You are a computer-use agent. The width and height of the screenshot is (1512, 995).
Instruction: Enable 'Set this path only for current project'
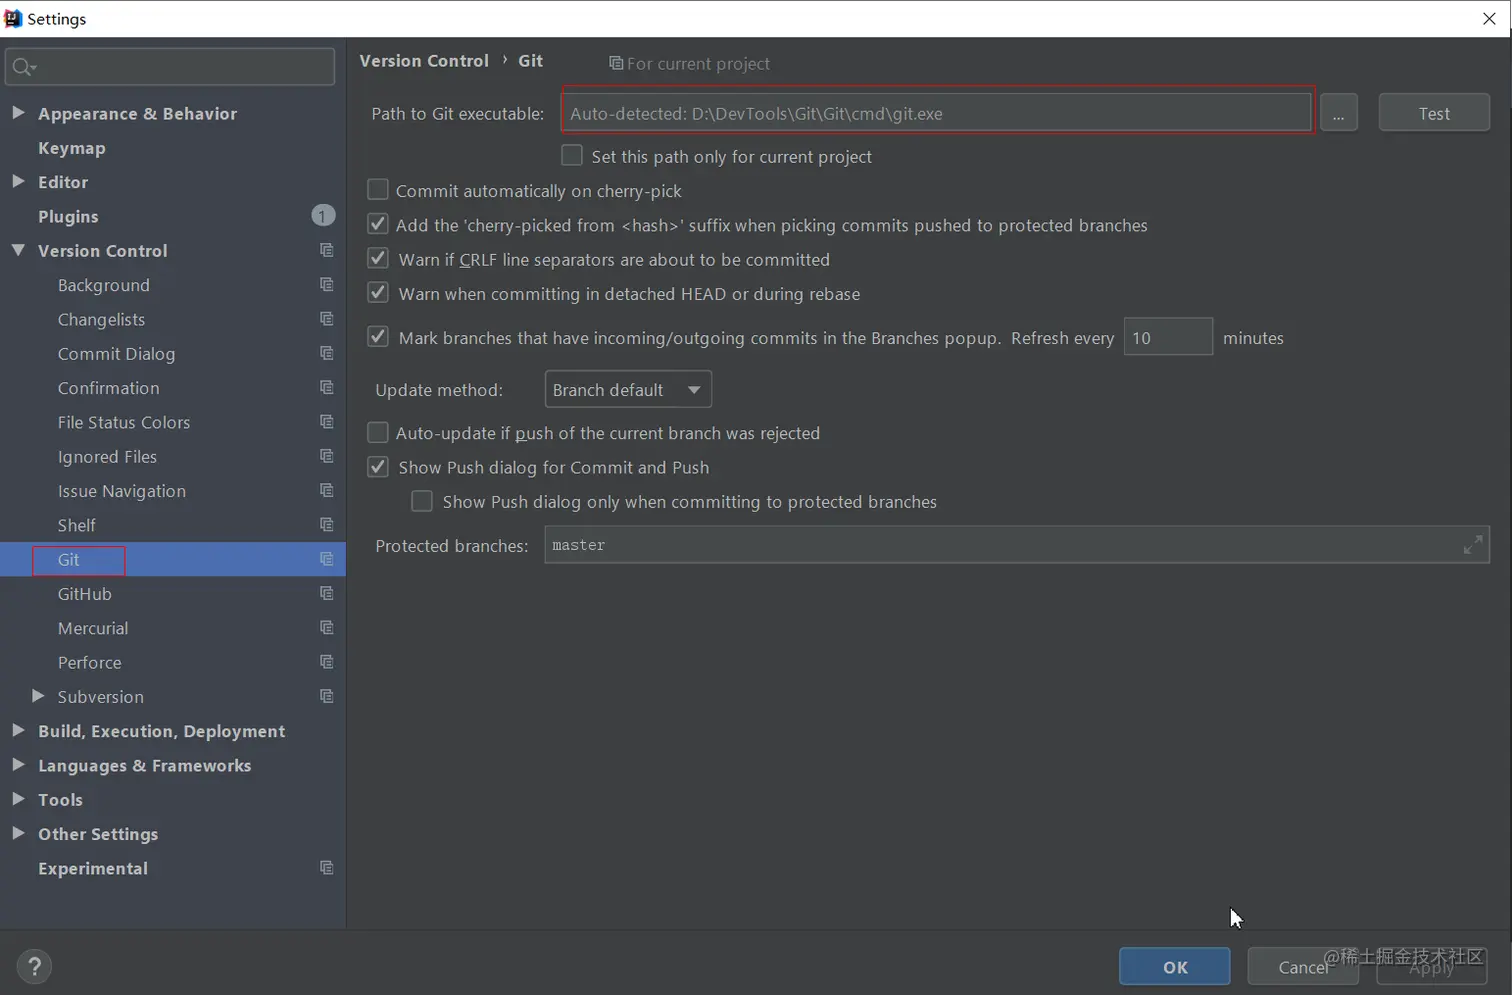pos(572,156)
